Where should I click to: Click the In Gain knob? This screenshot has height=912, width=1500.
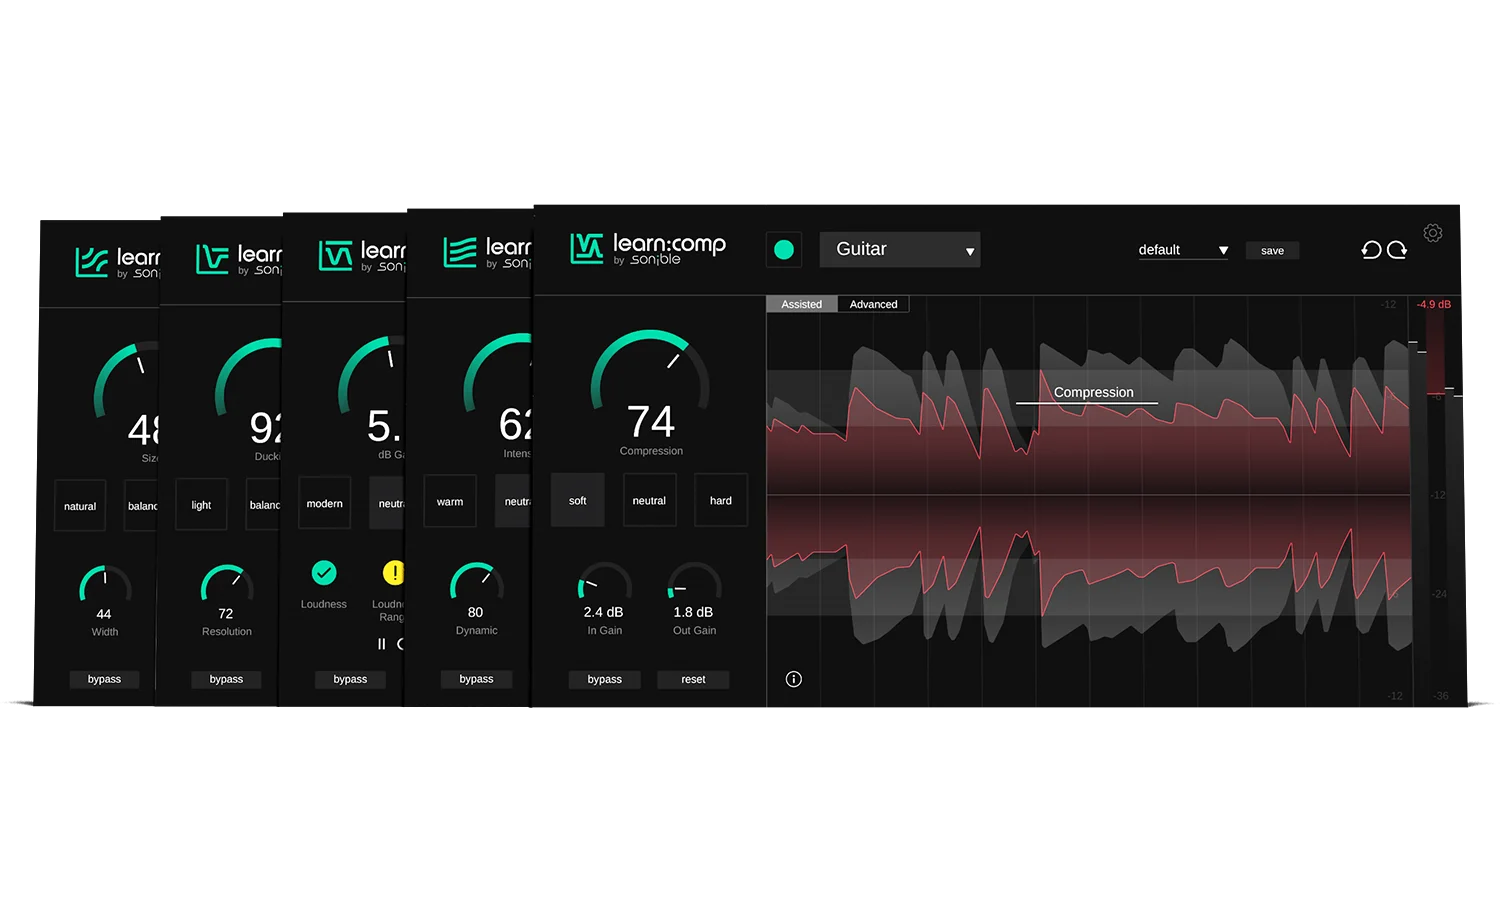tap(604, 582)
